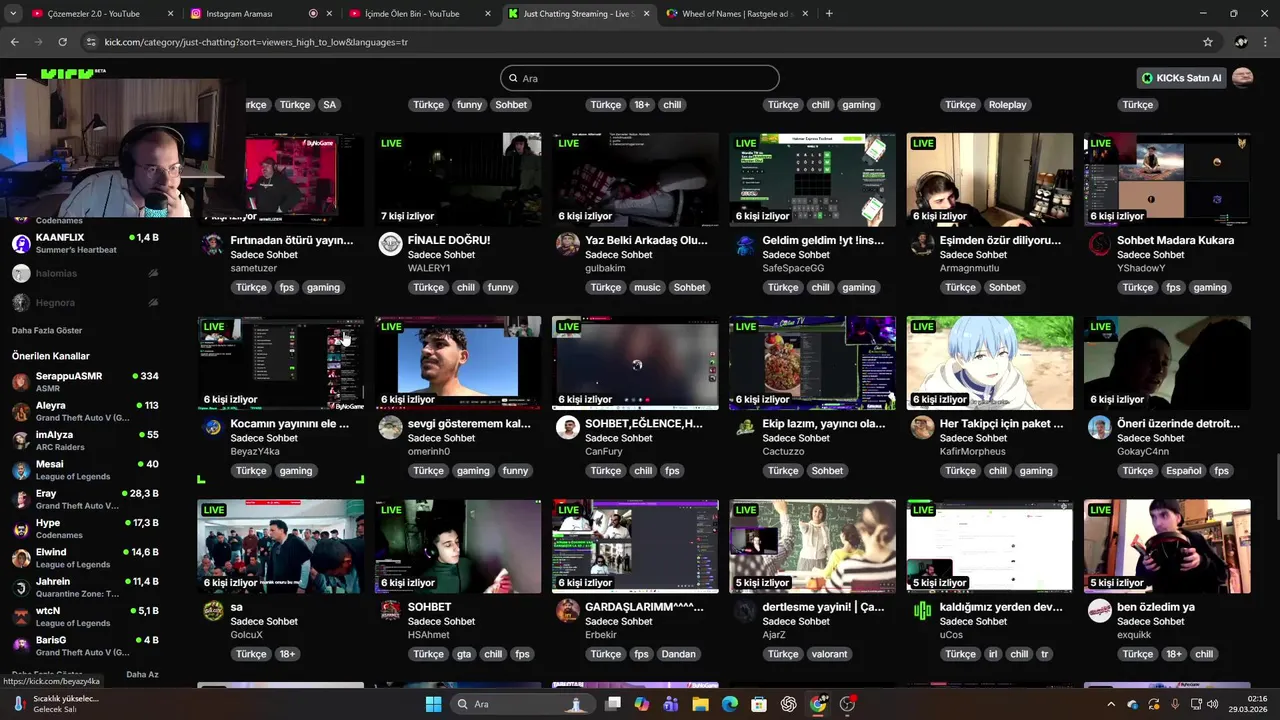The height and width of the screenshot is (720, 1280).
Task: Open Sohbet Madara Kukara stream thumbnail
Action: (1167, 180)
